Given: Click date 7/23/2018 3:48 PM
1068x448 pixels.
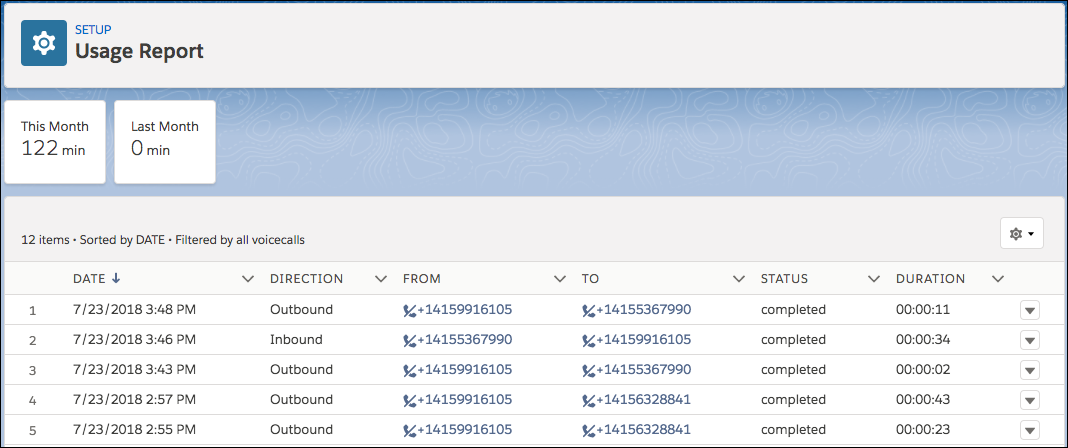Looking at the screenshot, I should (x=134, y=310).
